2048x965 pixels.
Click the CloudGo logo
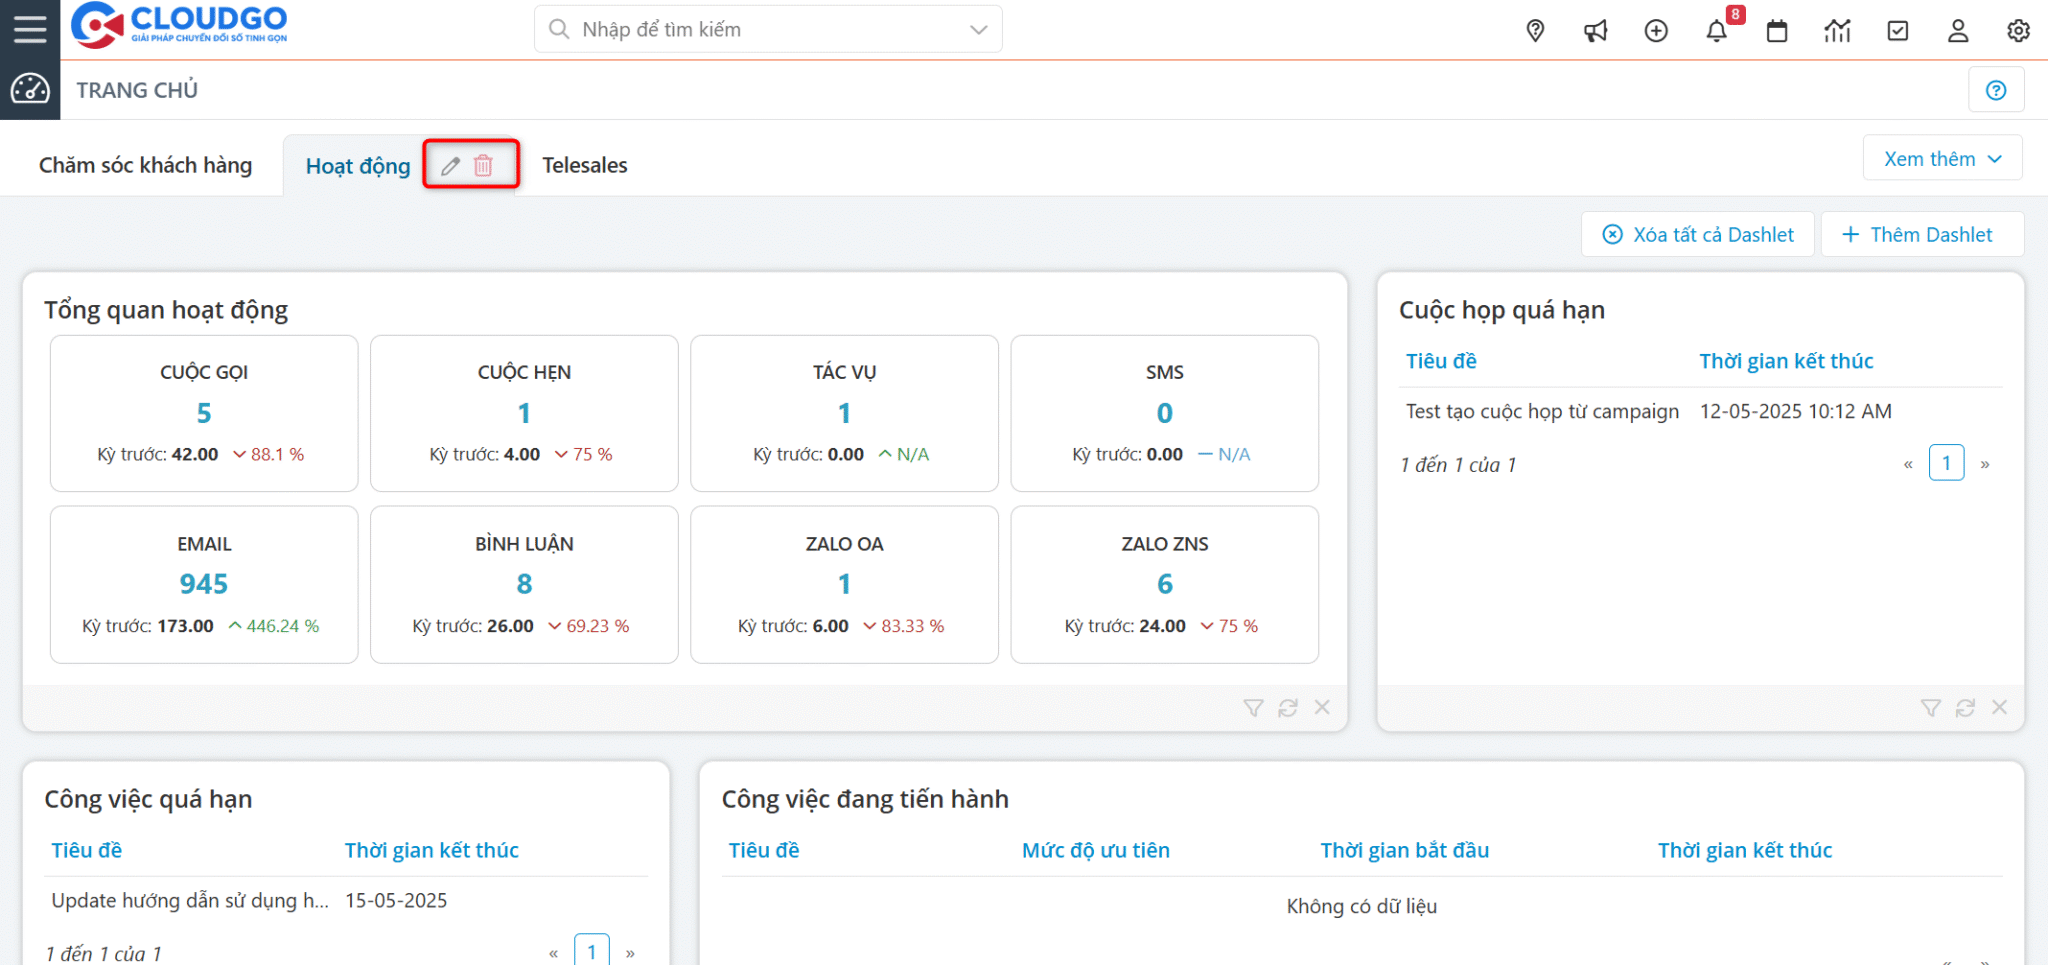[179, 25]
